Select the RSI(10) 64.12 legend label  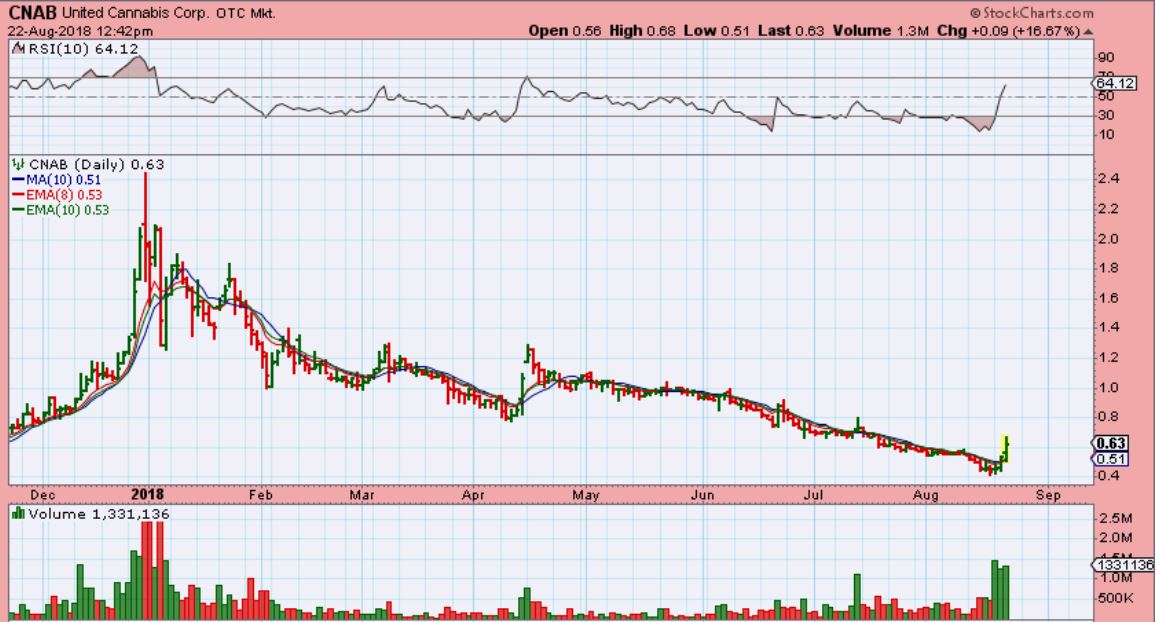[x=83, y=49]
